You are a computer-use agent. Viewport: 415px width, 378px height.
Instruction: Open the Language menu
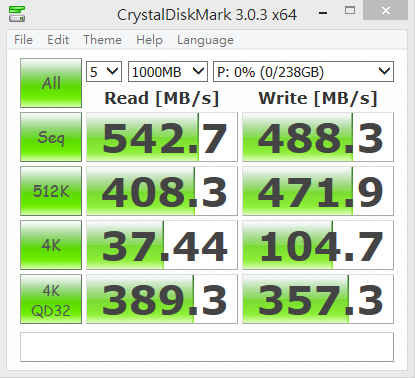205,40
